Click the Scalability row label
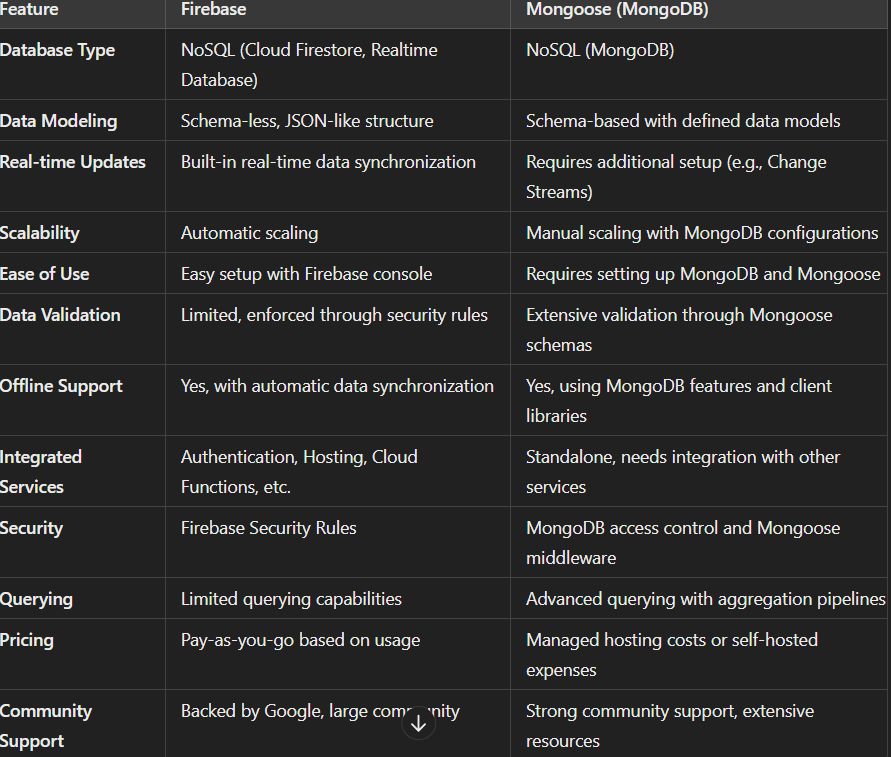This screenshot has width=891, height=757. coord(39,233)
